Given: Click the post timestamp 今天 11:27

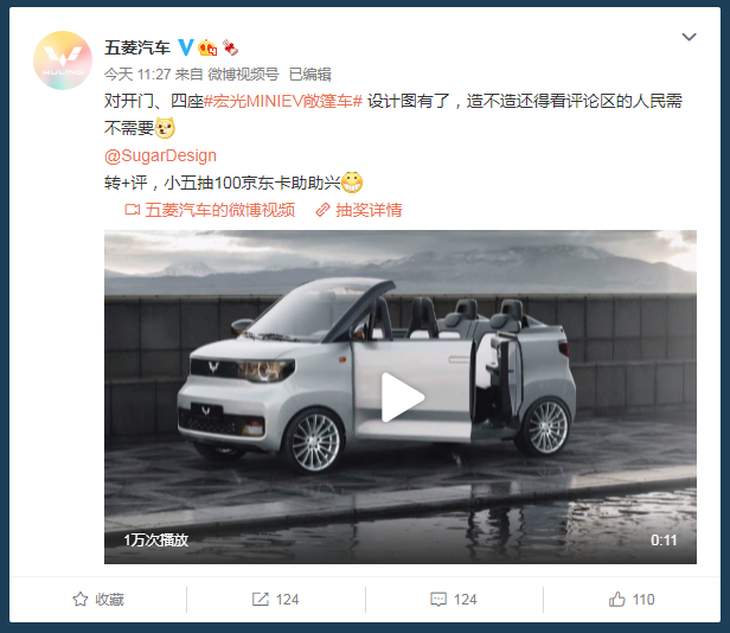Looking at the screenshot, I should click(137, 74).
